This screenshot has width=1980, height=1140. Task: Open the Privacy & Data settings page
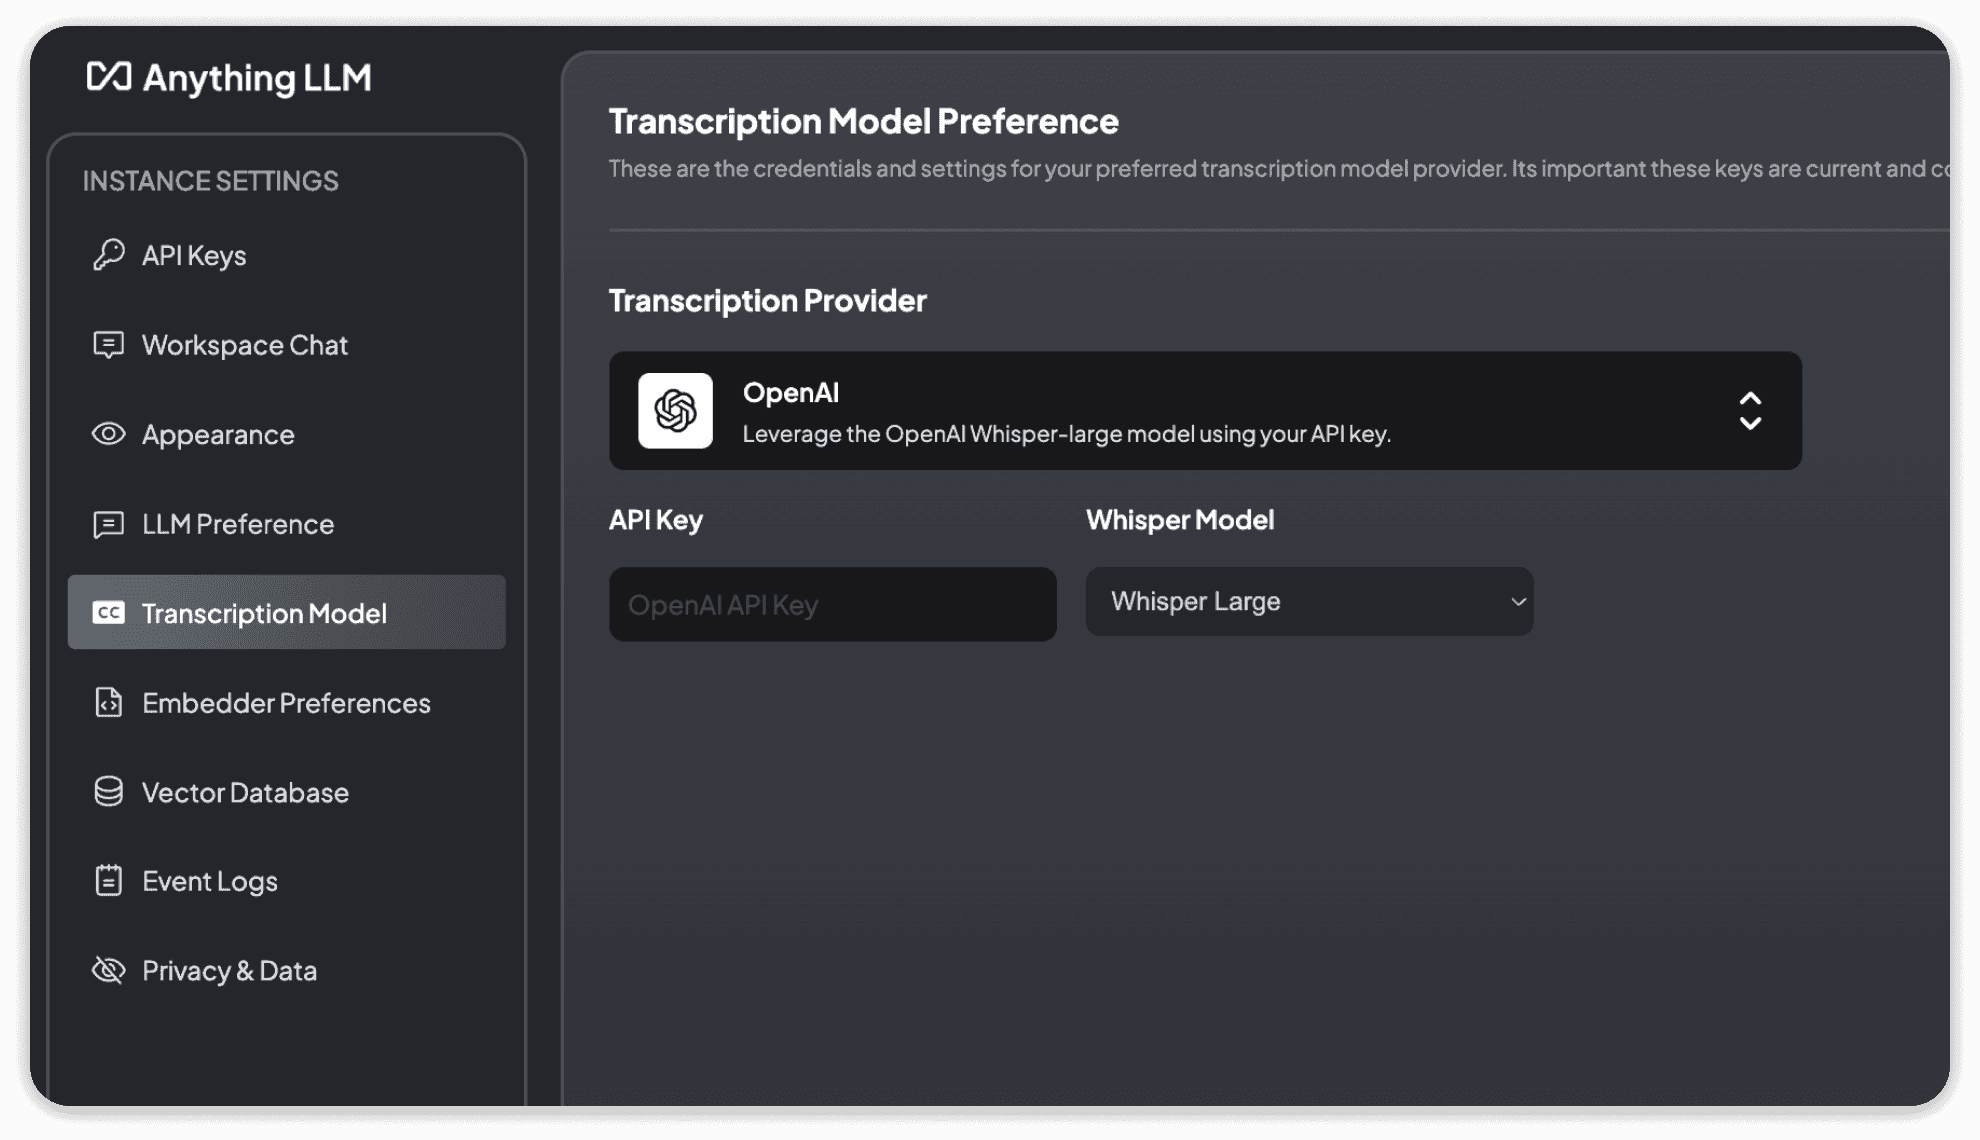click(x=229, y=970)
